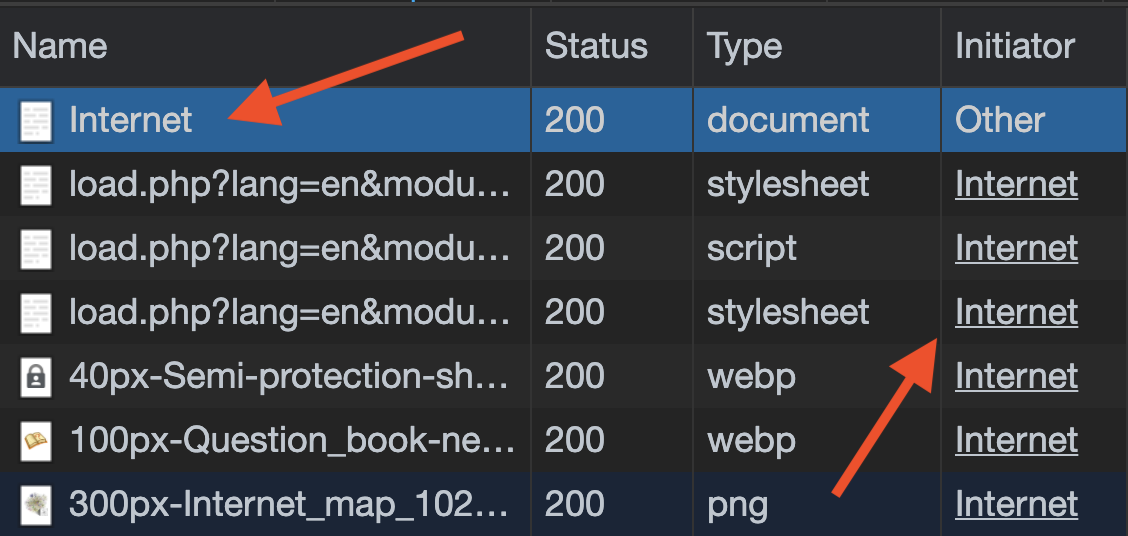Open the Internet initiator link in the script row

(x=1016, y=249)
